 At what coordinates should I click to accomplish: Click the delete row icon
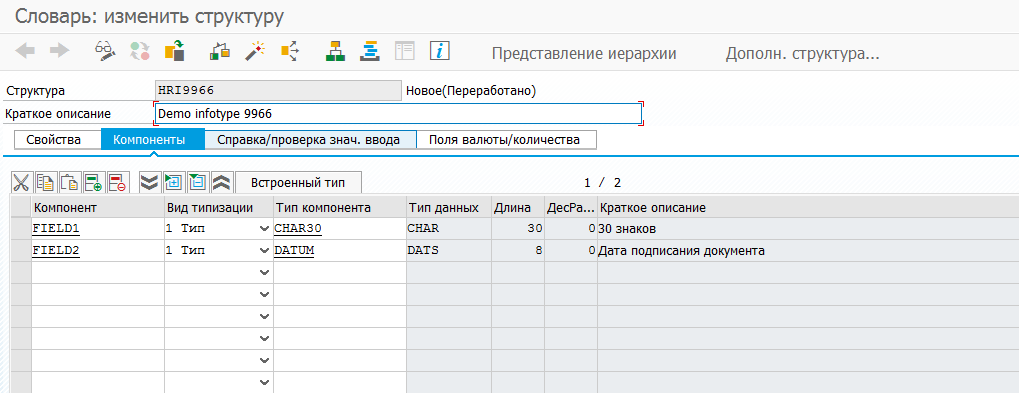click(119, 183)
